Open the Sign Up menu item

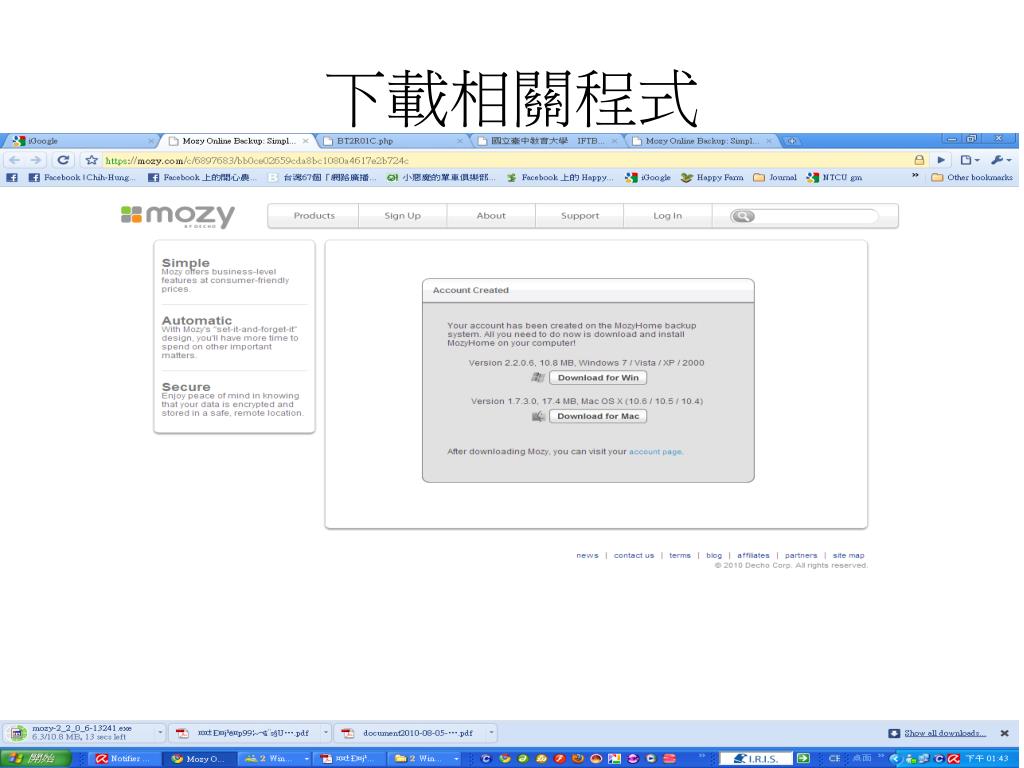point(402,216)
